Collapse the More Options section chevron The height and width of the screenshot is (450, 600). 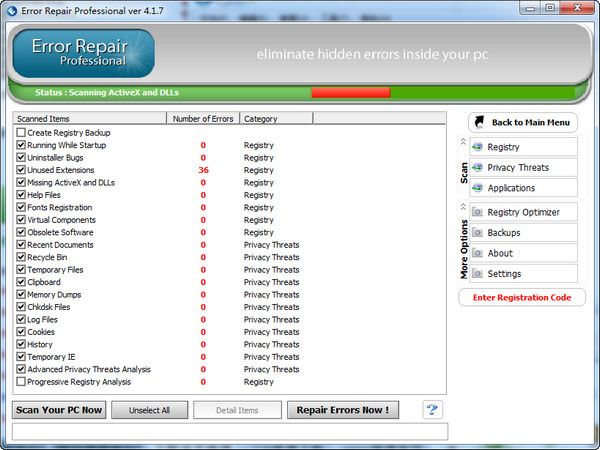coord(463,207)
